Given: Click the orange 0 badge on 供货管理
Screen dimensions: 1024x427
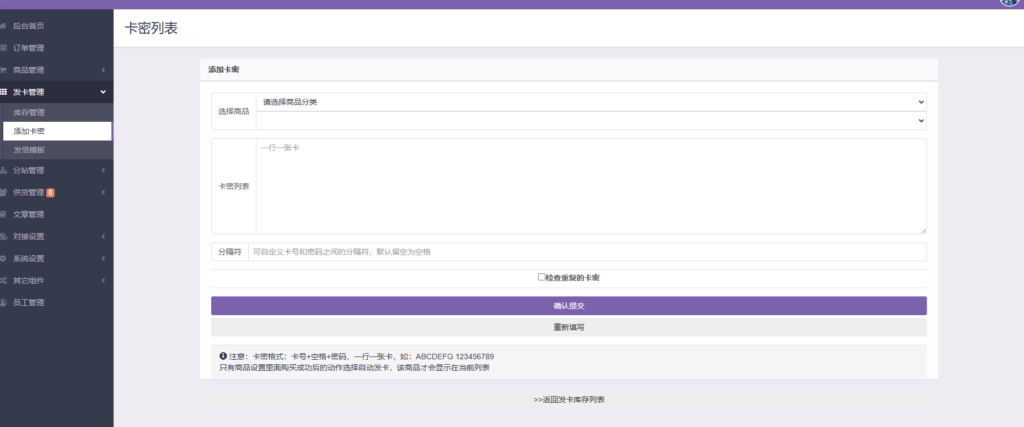Looking at the screenshot, I should [x=50, y=193].
